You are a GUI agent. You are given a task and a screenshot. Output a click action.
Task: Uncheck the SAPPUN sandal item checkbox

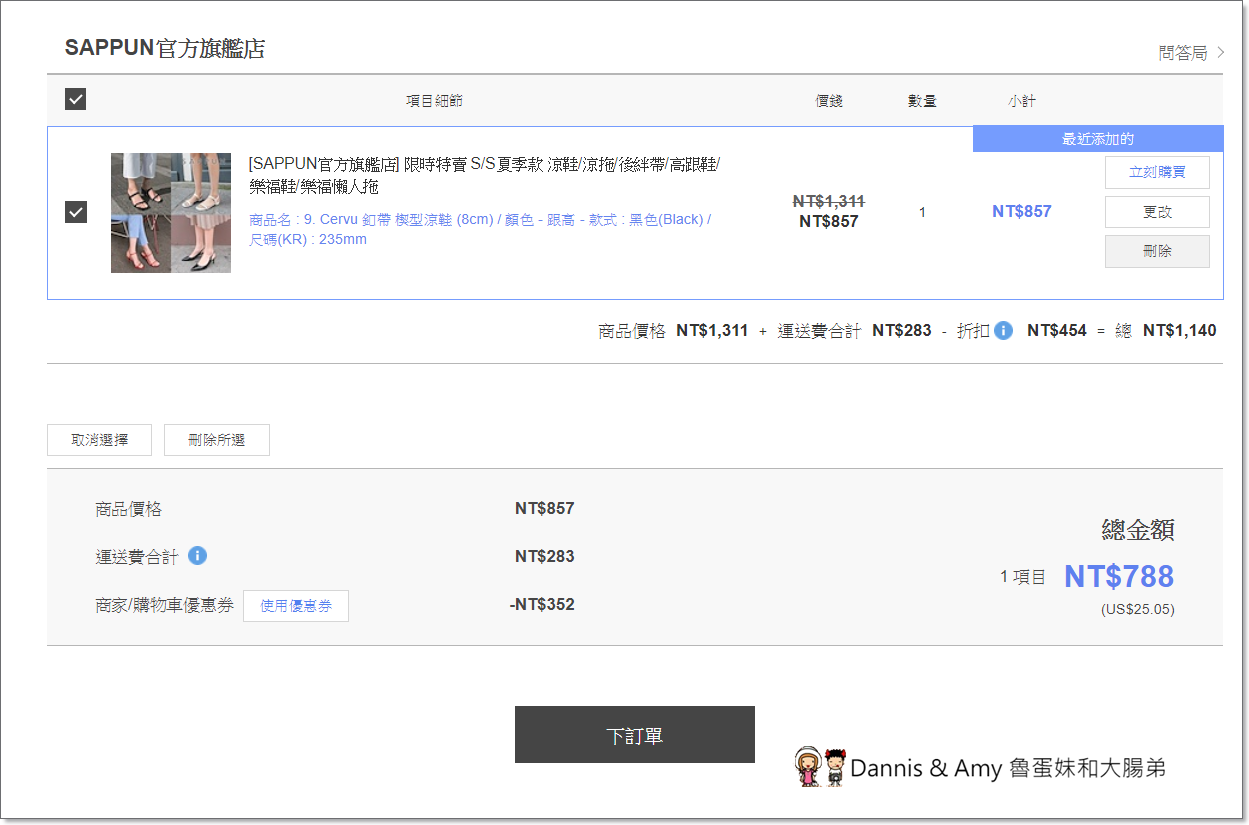click(x=76, y=212)
